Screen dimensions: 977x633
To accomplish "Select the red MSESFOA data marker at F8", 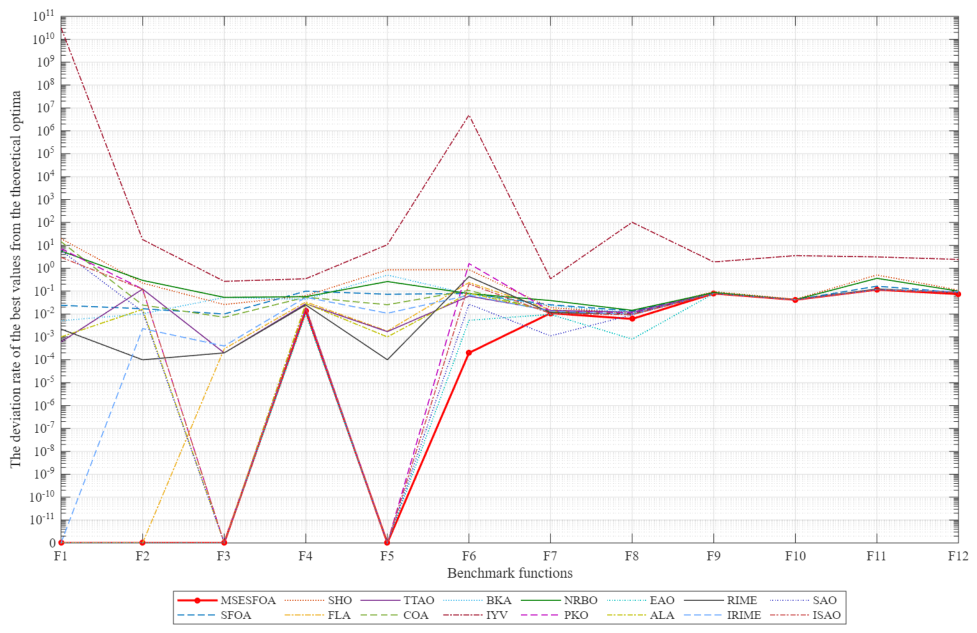I will pos(632,318).
